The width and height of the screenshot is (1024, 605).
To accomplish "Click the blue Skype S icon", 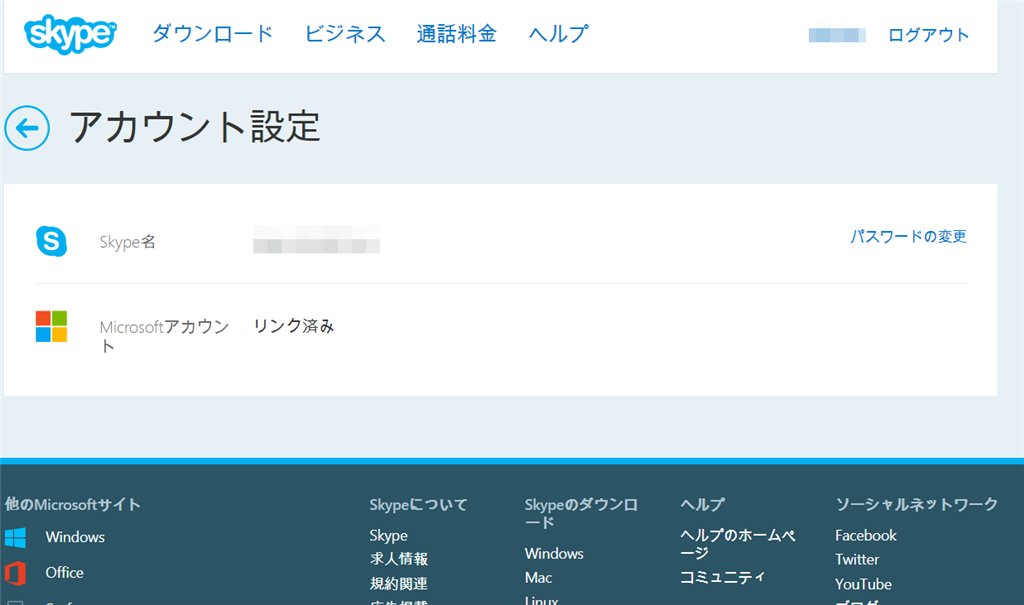I will [x=52, y=241].
